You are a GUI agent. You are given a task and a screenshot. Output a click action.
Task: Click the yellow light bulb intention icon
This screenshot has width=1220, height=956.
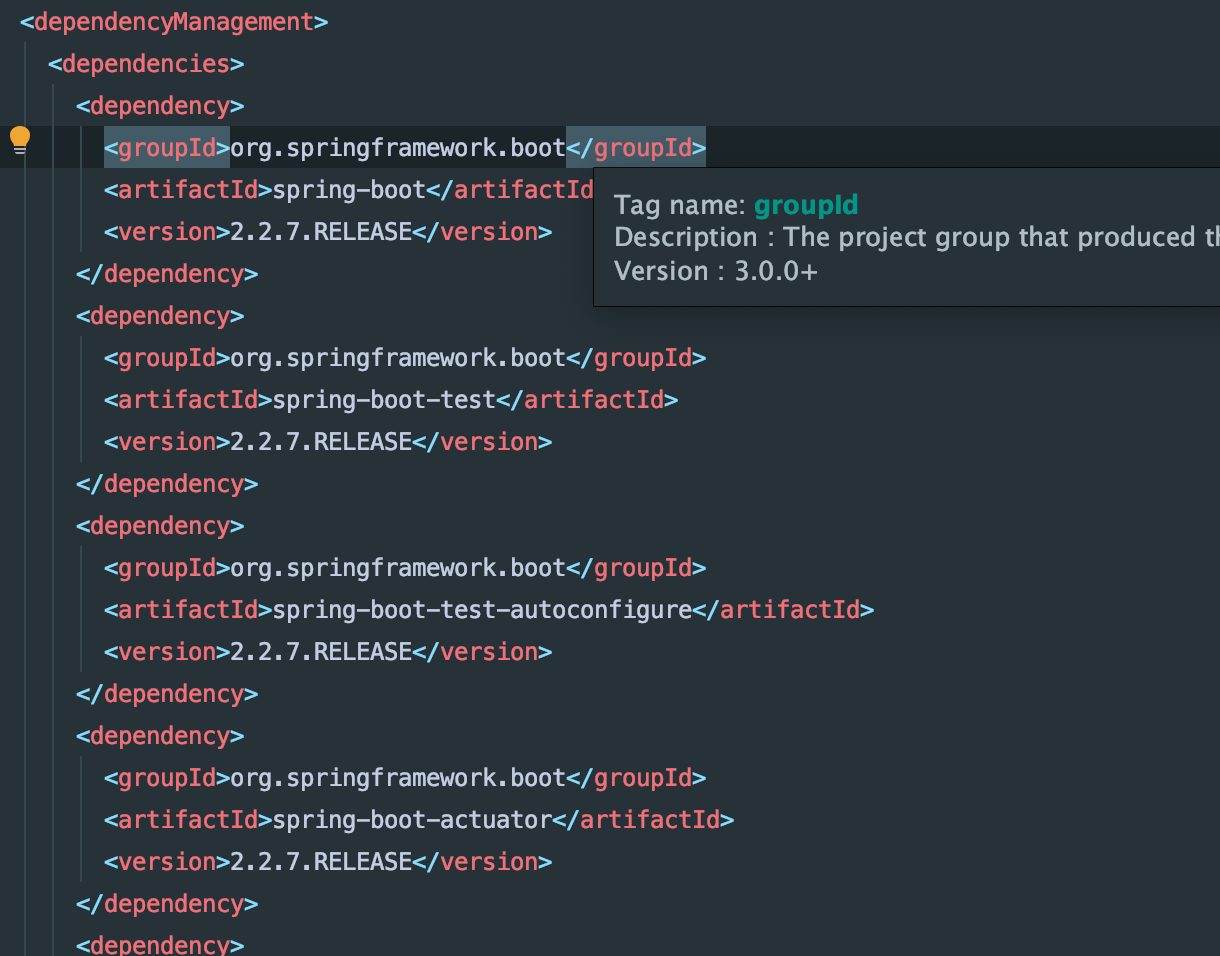click(x=20, y=141)
